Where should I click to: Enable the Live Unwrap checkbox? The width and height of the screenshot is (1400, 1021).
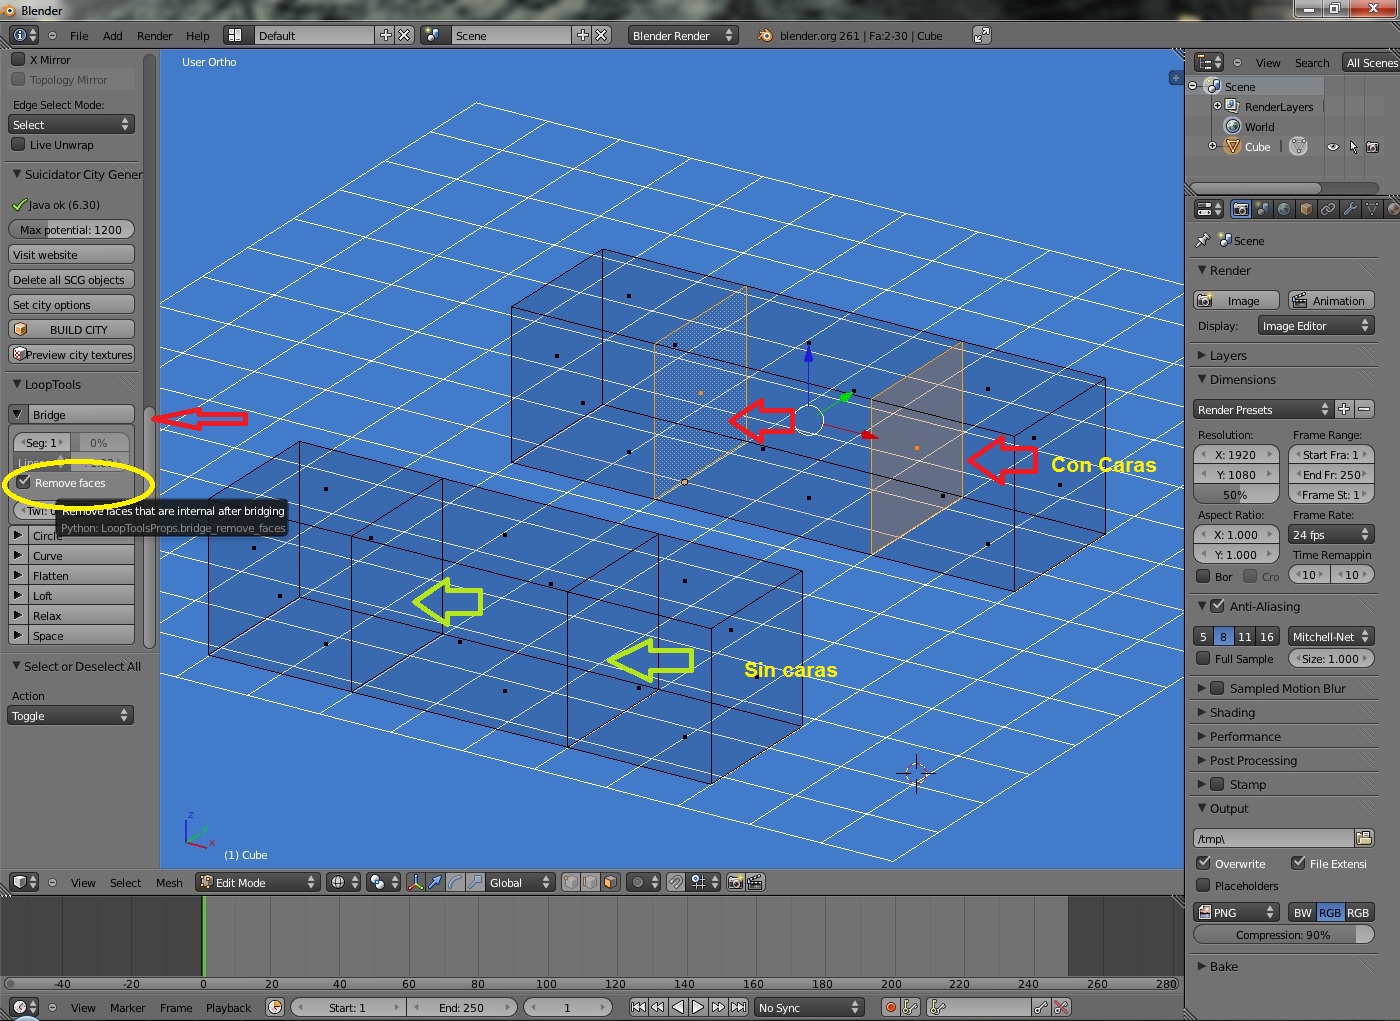pos(18,145)
